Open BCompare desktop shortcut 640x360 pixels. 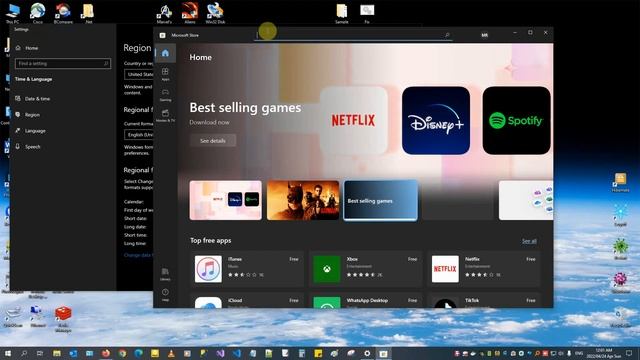(63, 13)
